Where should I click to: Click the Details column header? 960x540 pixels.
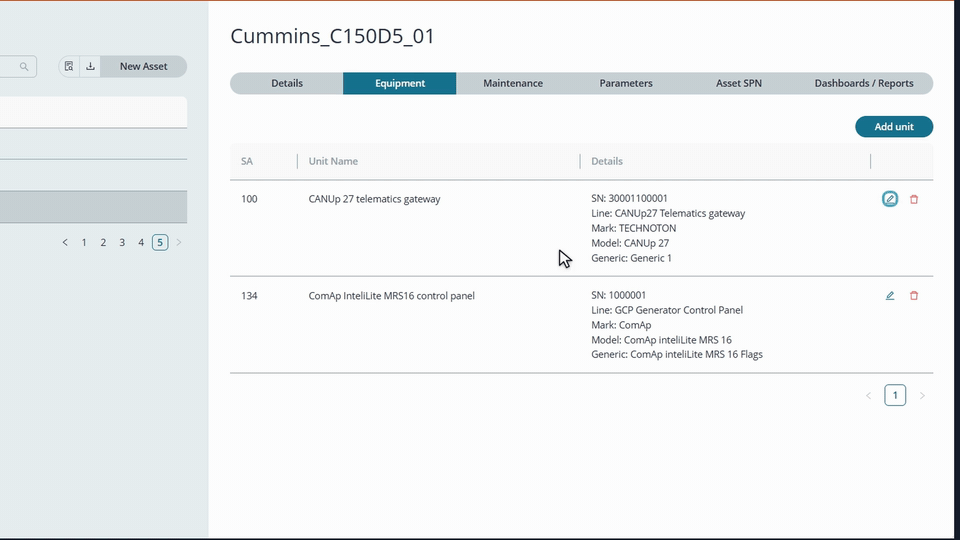click(607, 161)
